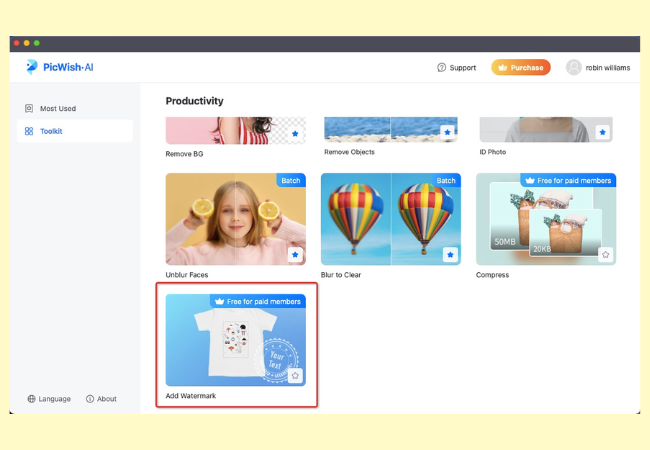650x450 pixels.
Task: Open the Add Watermark tool thumbnail
Action: click(235, 340)
